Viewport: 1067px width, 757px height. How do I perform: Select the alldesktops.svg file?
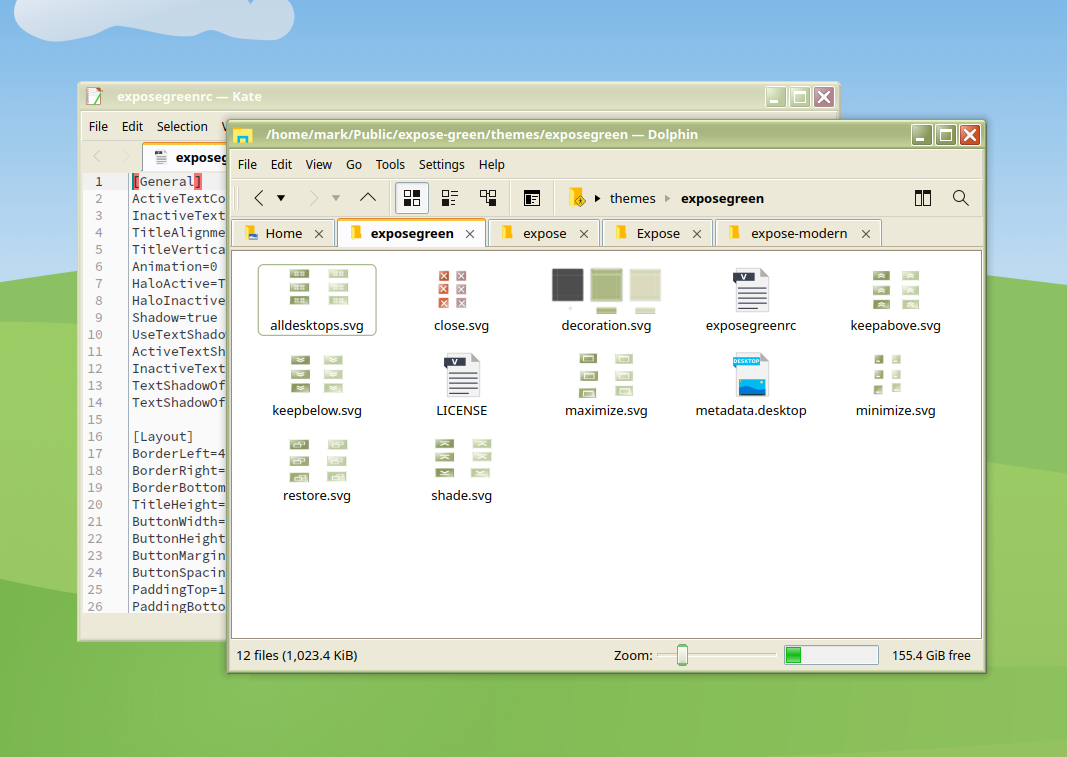tap(317, 300)
